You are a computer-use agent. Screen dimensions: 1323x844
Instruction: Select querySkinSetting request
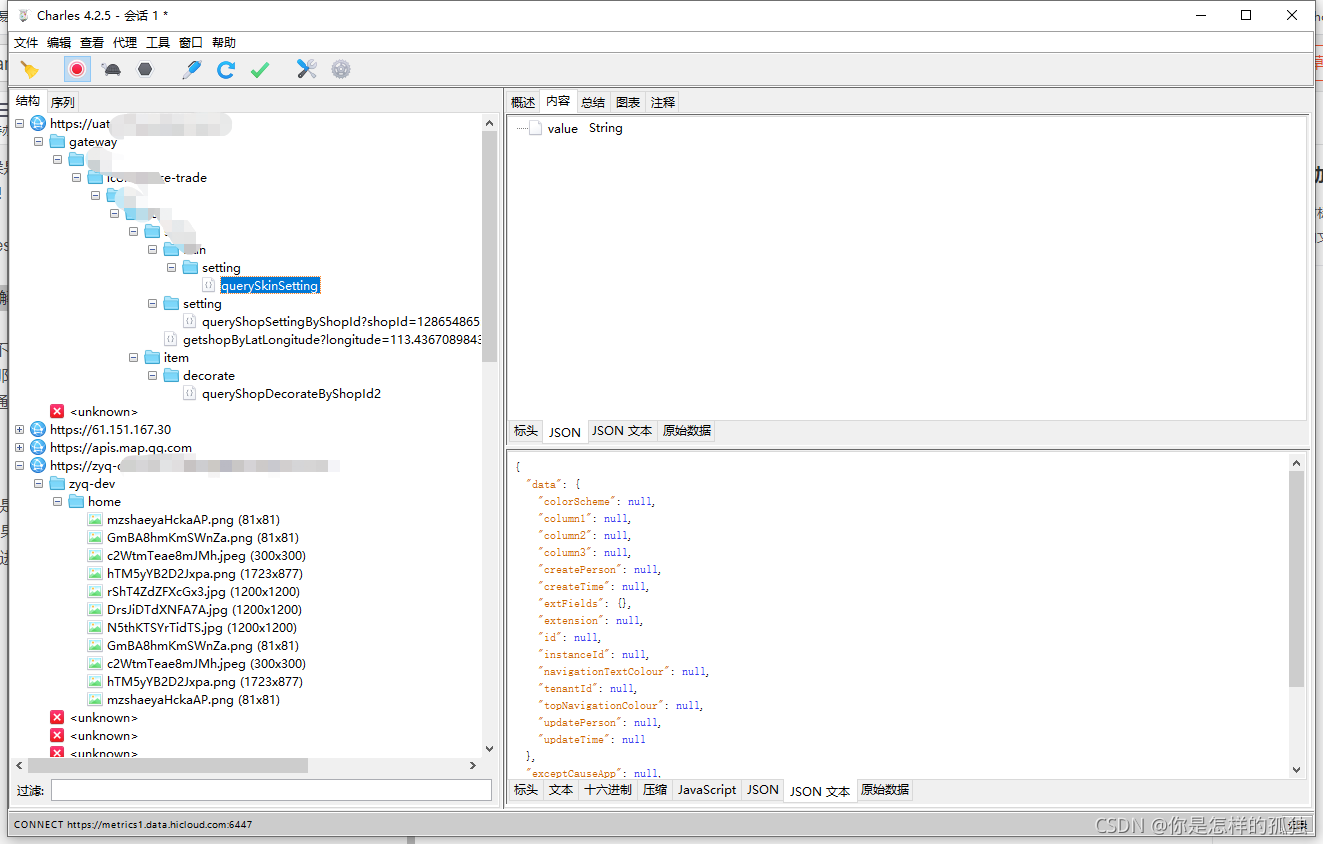[x=270, y=286]
